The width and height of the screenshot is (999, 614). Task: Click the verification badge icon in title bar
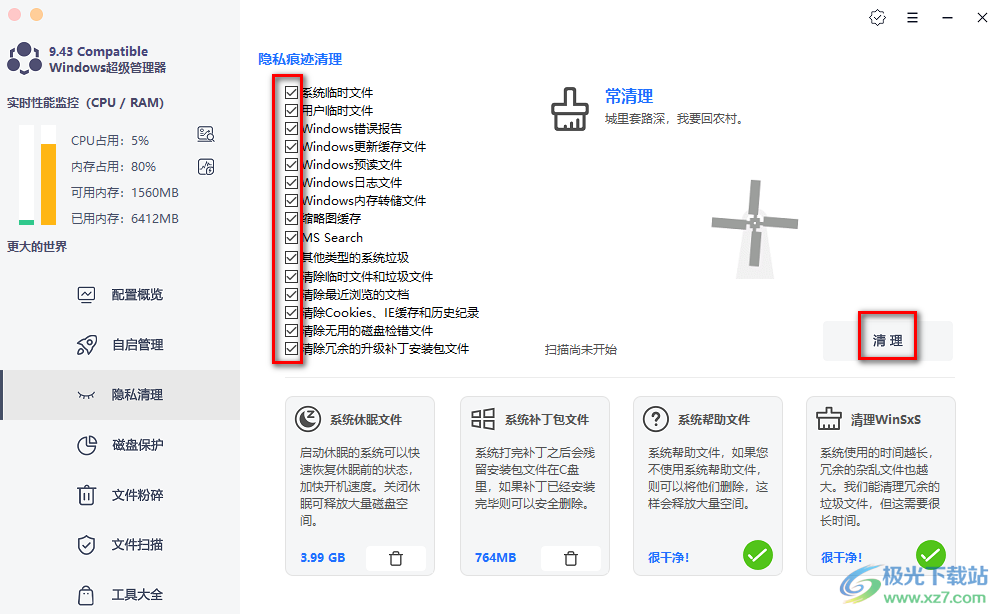tap(877, 18)
